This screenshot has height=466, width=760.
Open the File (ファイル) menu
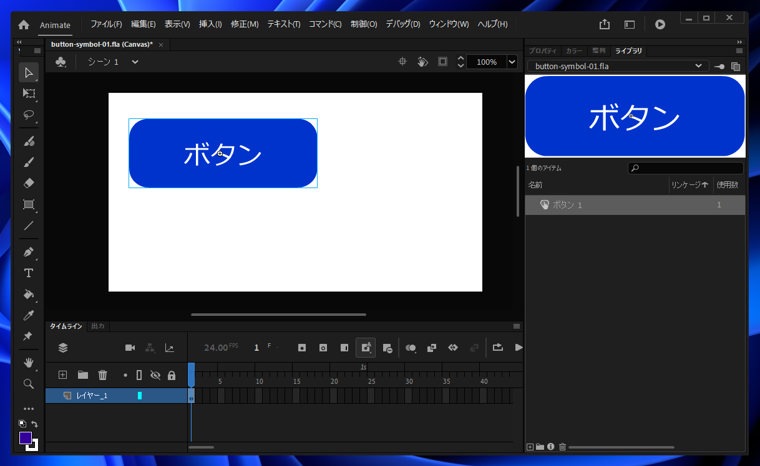tap(106, 24)
